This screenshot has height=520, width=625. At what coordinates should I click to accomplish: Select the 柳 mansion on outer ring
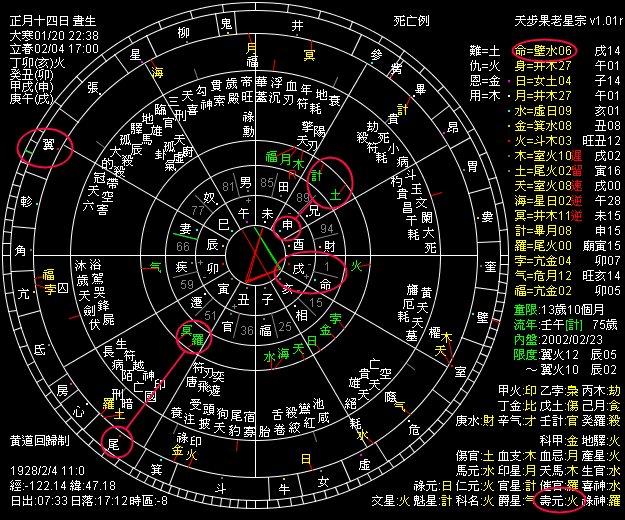[181, 34]
